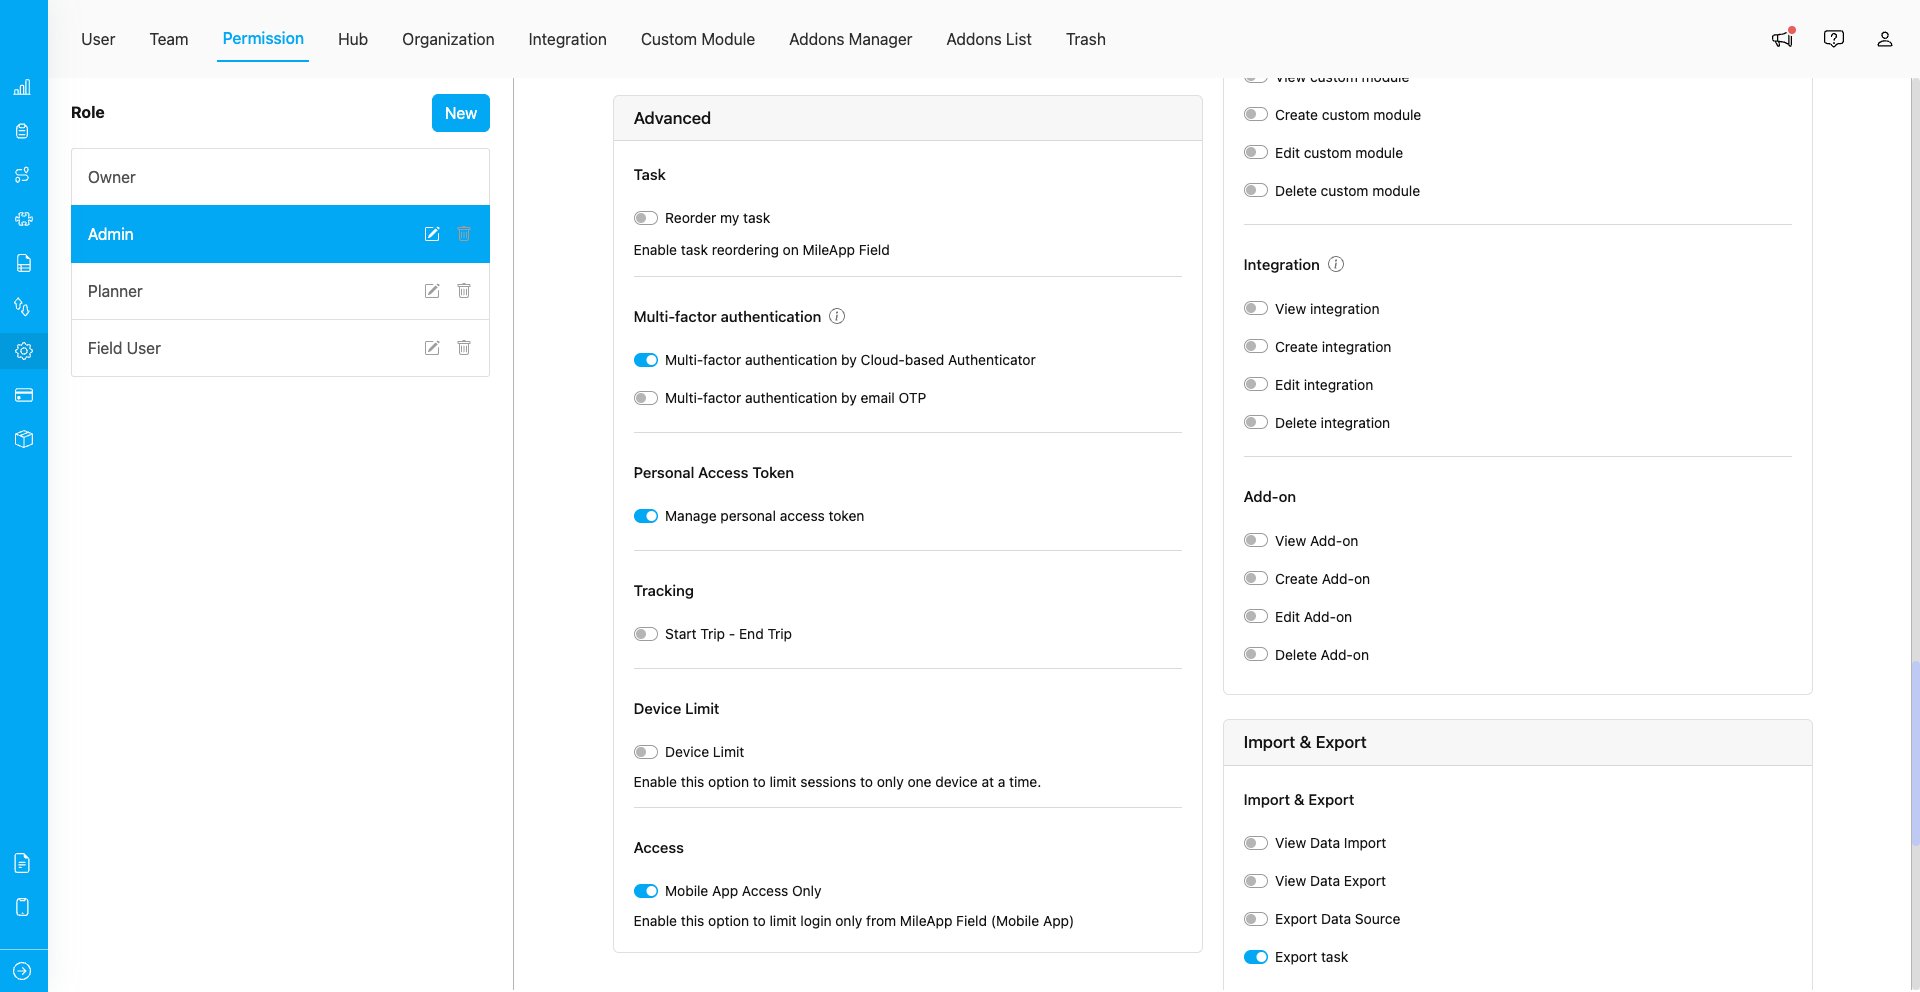This screenshot has width=1920, height=992.
Task: Select the Owner role in the list
Action: 280,177
